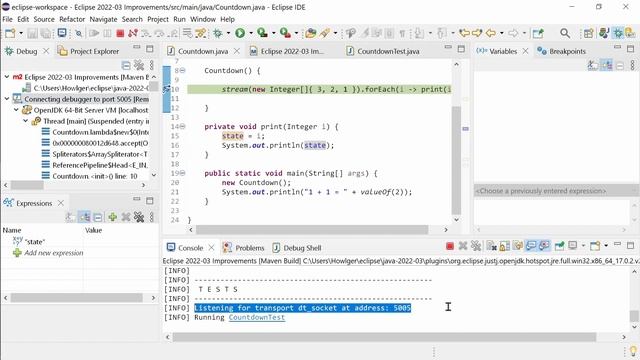Click the Back navigation arrow in toolbar
Viewport: 640px width, 360px height.
click(491, 33)
